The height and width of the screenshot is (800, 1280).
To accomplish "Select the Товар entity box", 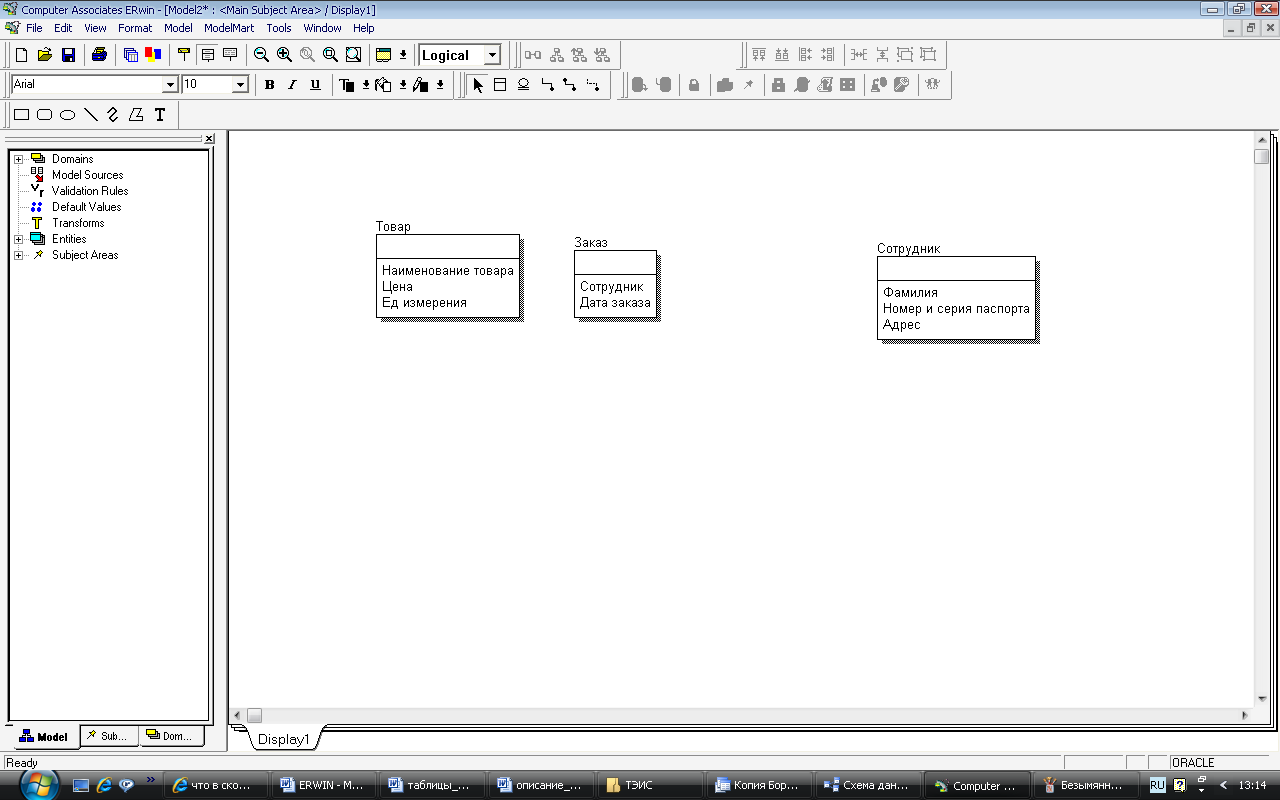I will (x=448, y=276).
